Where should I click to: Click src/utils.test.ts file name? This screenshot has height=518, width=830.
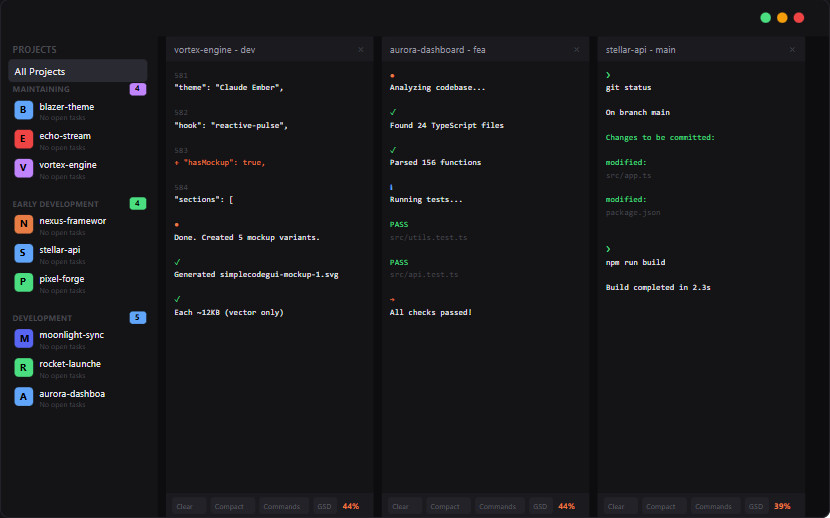click(x=428, y=238)
